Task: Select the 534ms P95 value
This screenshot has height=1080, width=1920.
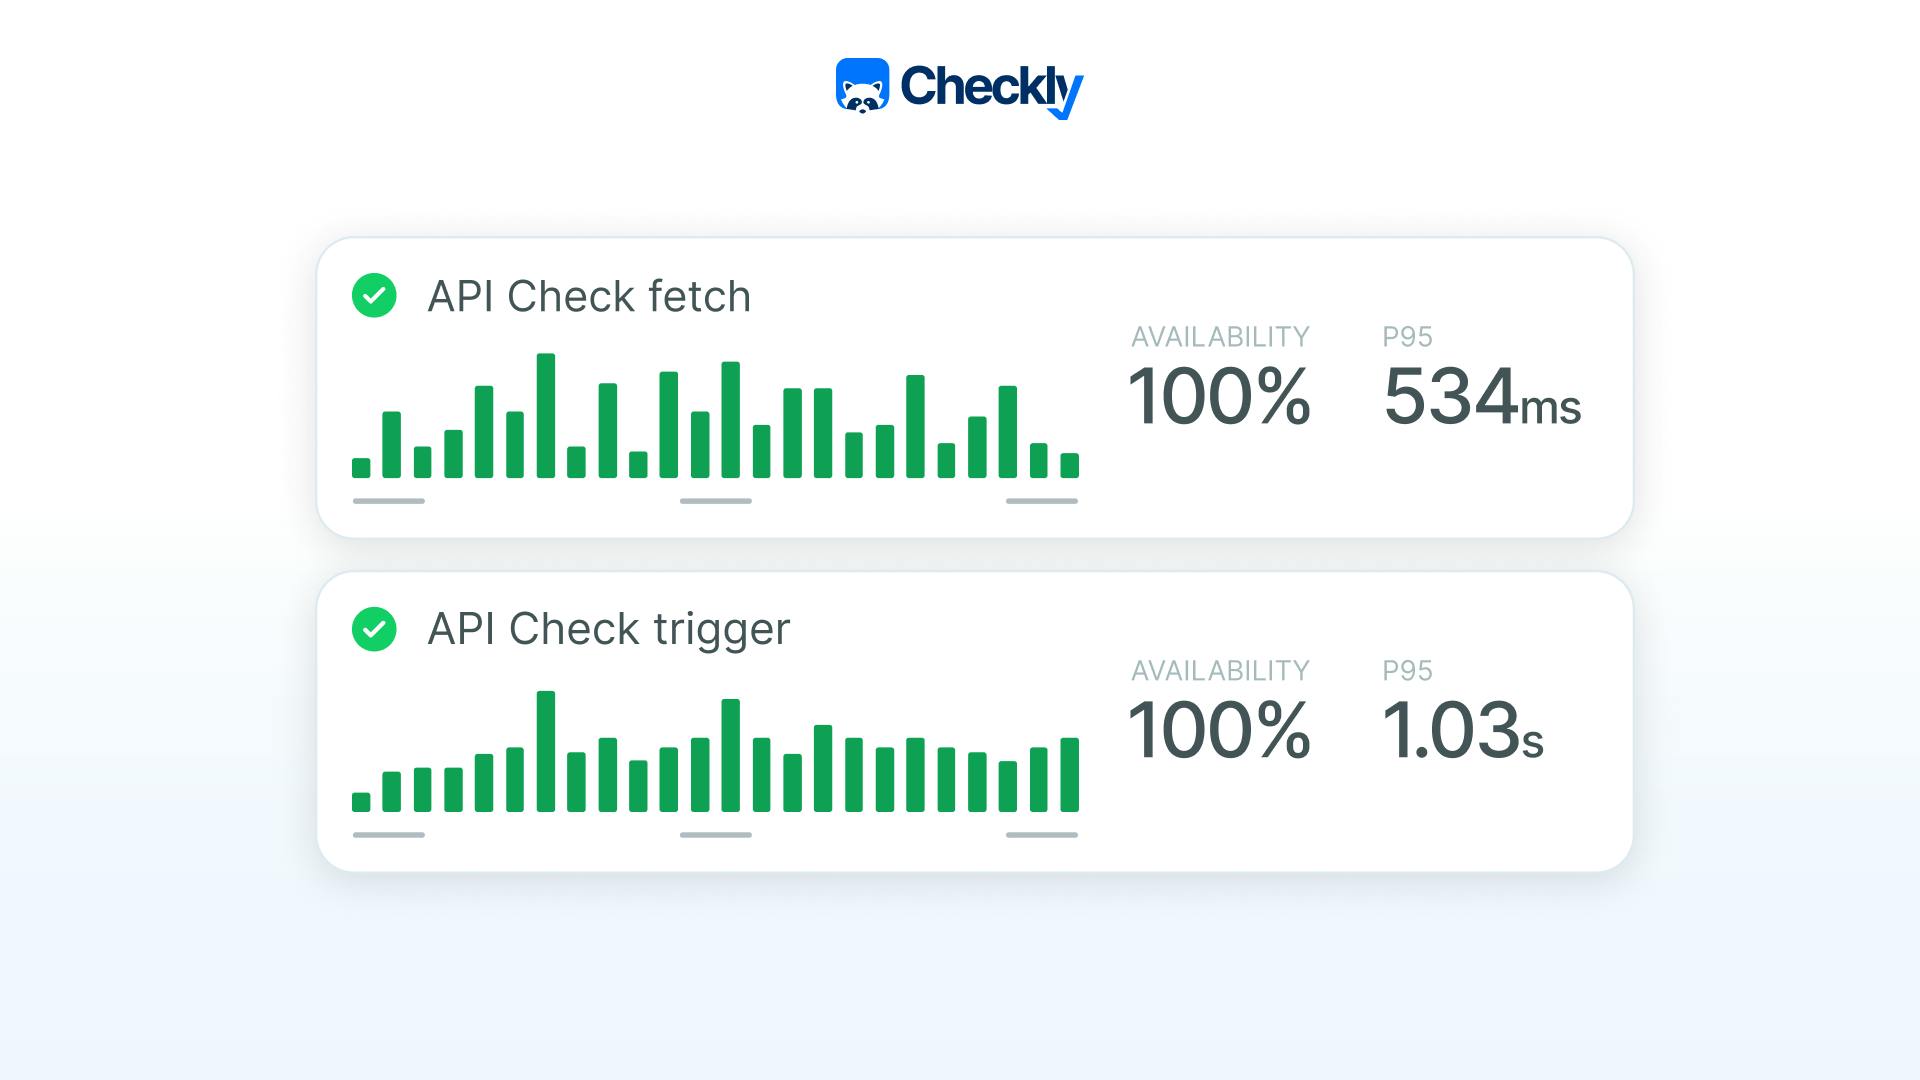Action: [x=1481, y=398]
